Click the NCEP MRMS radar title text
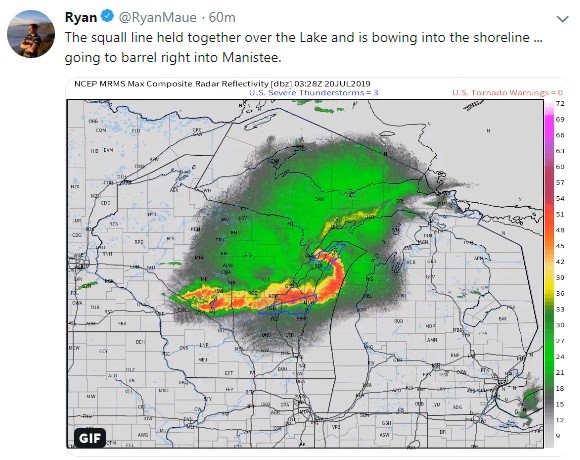580x460 pixels. 222,84
